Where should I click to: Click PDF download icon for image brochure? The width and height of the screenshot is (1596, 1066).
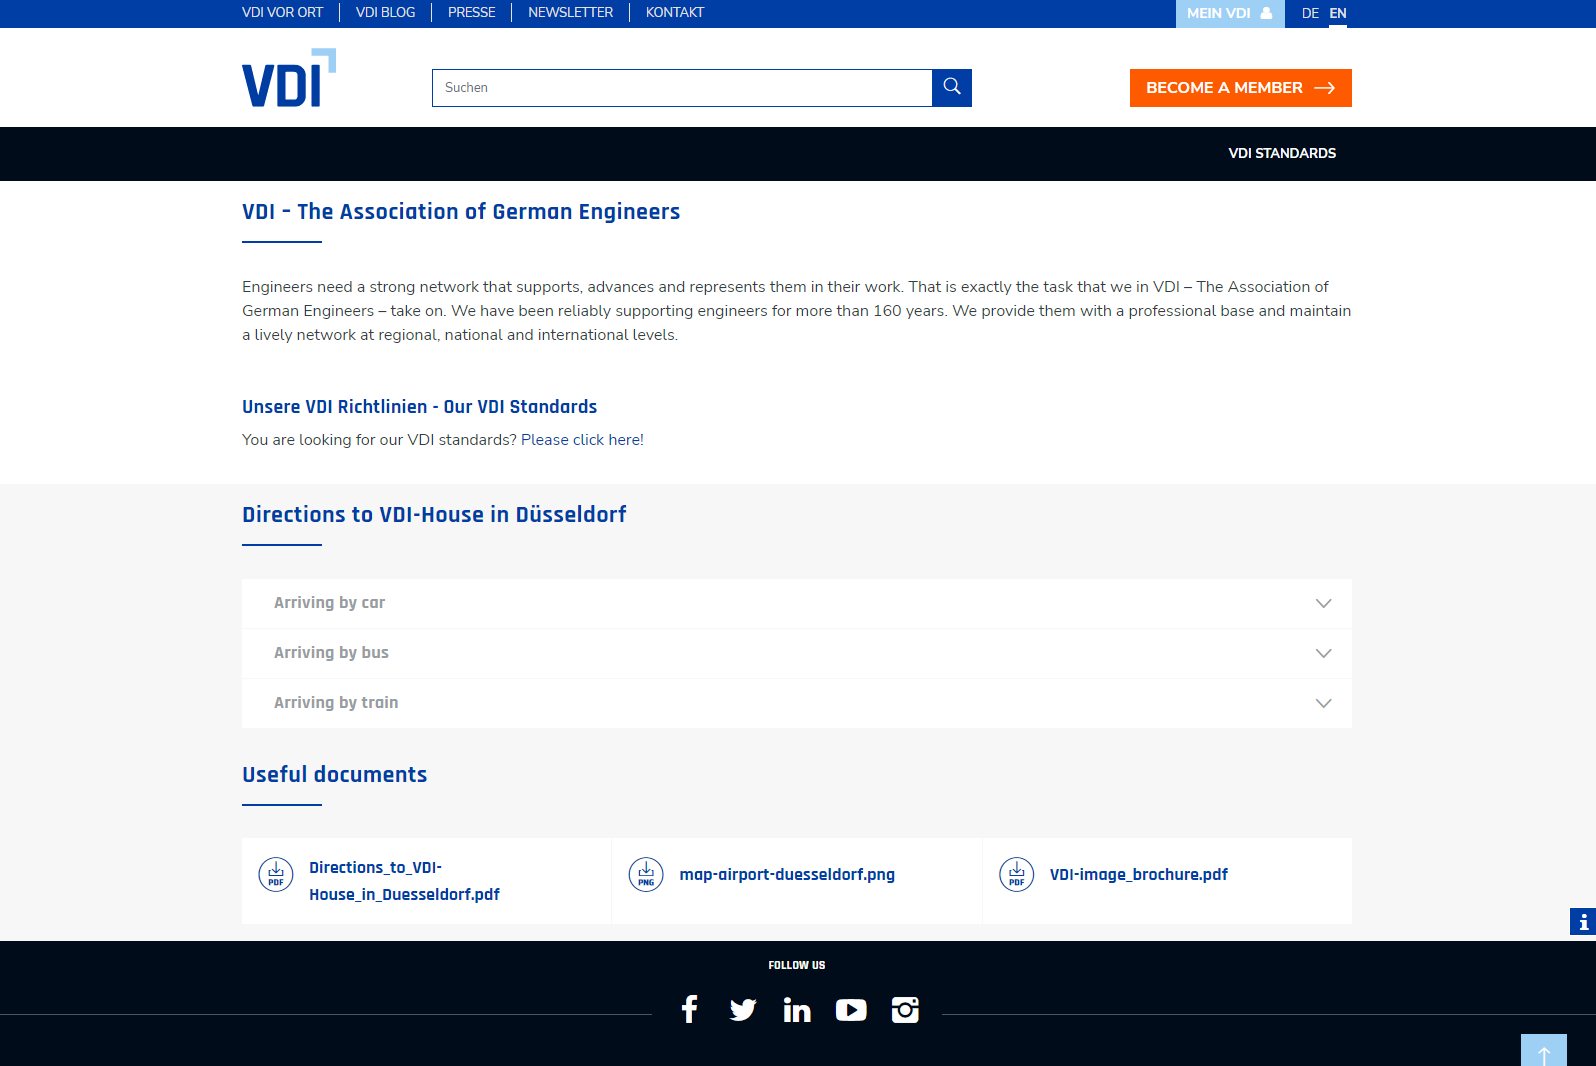click(x=1017, y=874)
